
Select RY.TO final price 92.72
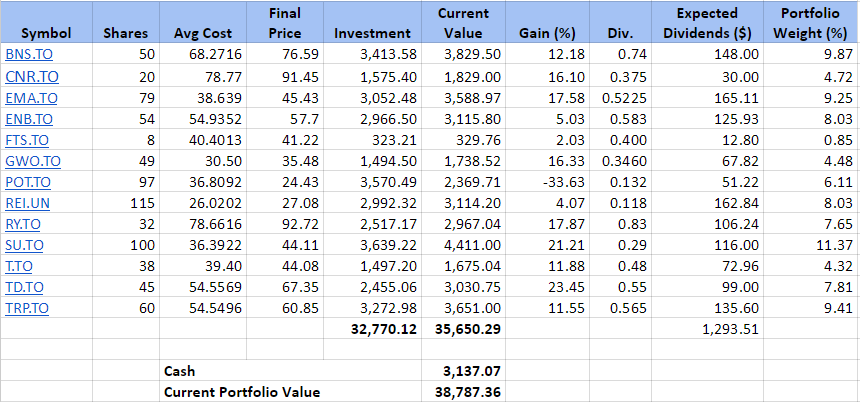[285, 224]
